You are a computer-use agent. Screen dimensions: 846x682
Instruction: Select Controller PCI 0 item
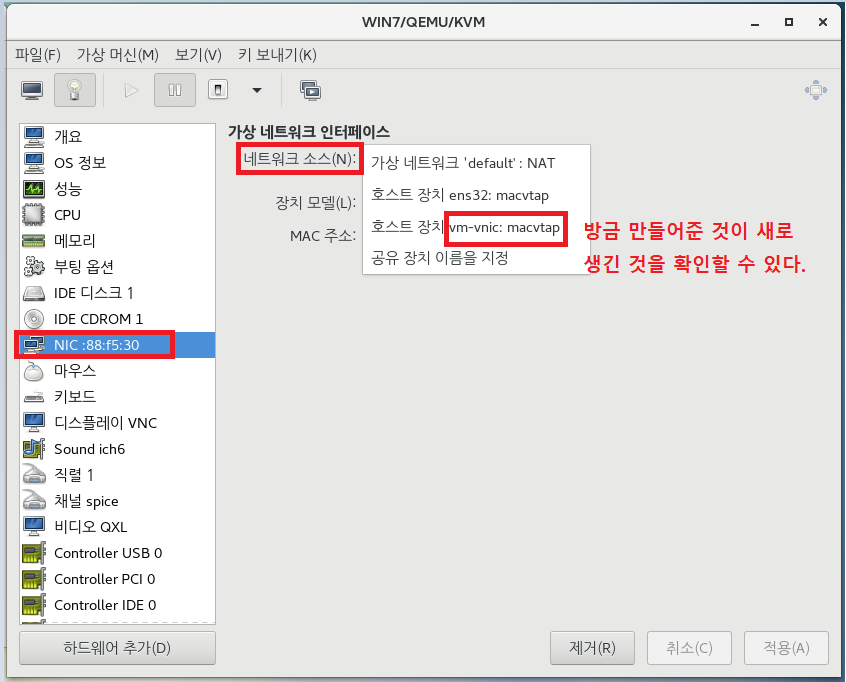click(118, 579)
